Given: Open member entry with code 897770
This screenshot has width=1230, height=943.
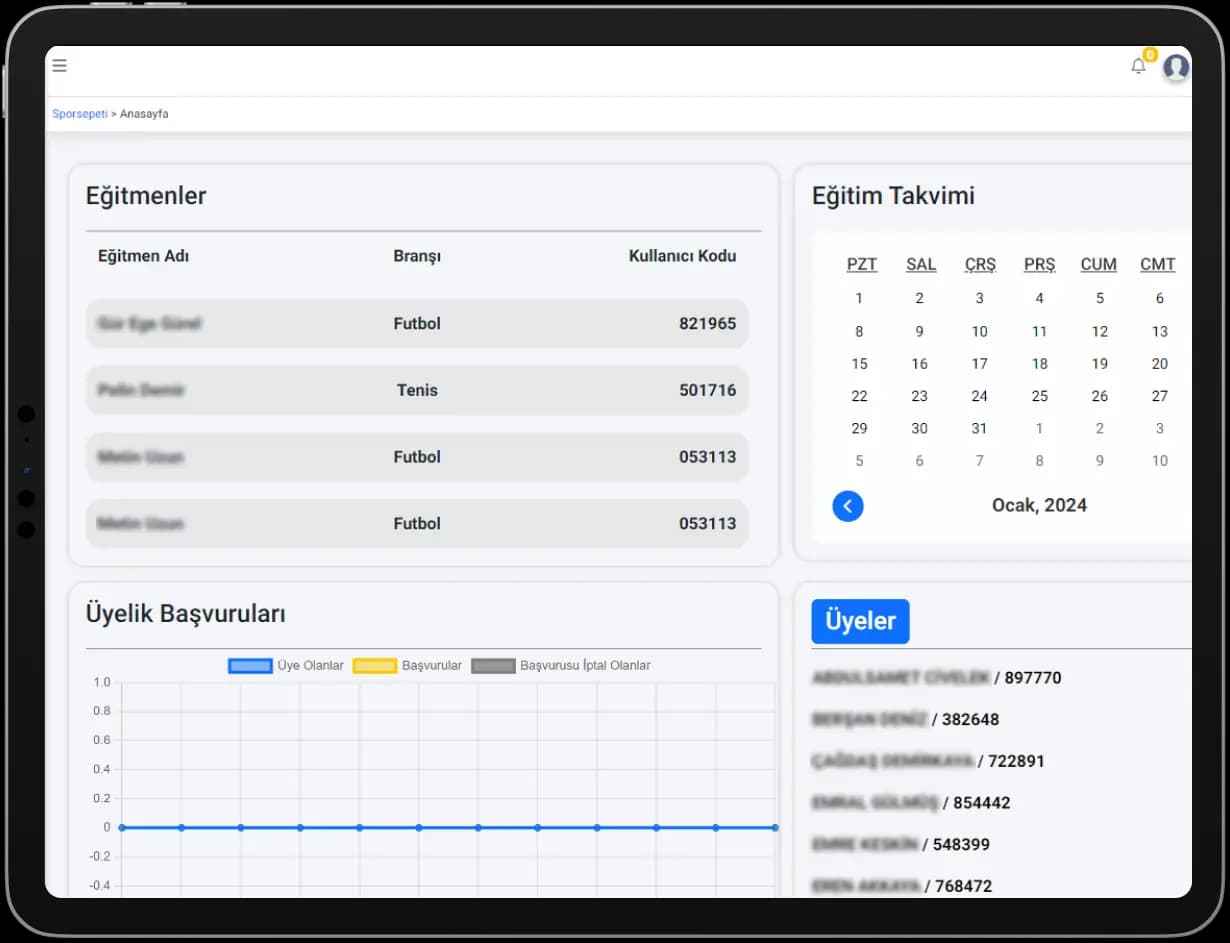Looking at the screenshot, I should pyautogui.click(x=937, y=678).
